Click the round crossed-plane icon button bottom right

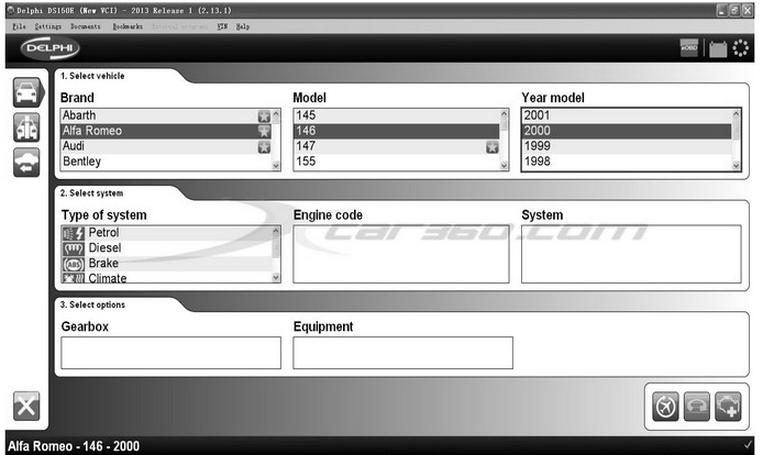click(665, 406)
